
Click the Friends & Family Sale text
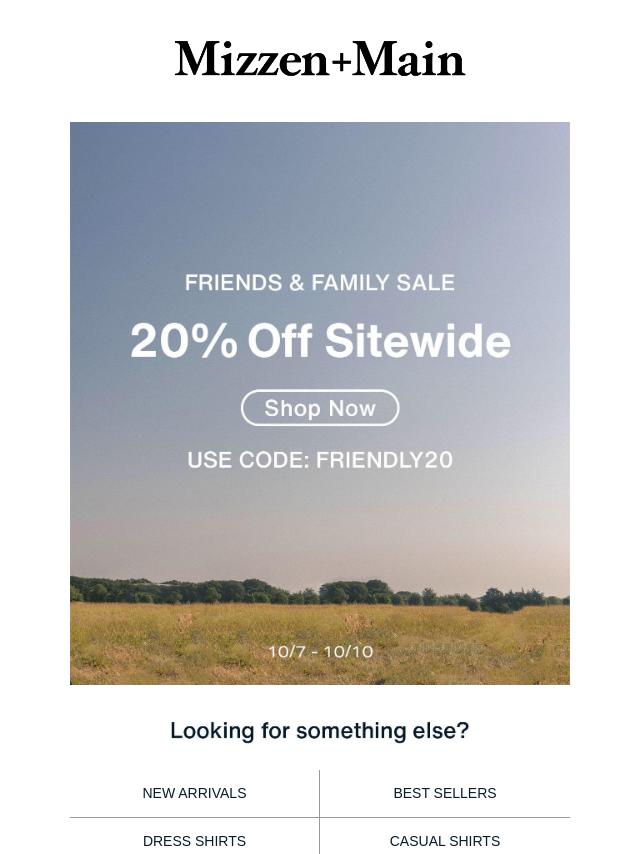[x=320, y=283]
